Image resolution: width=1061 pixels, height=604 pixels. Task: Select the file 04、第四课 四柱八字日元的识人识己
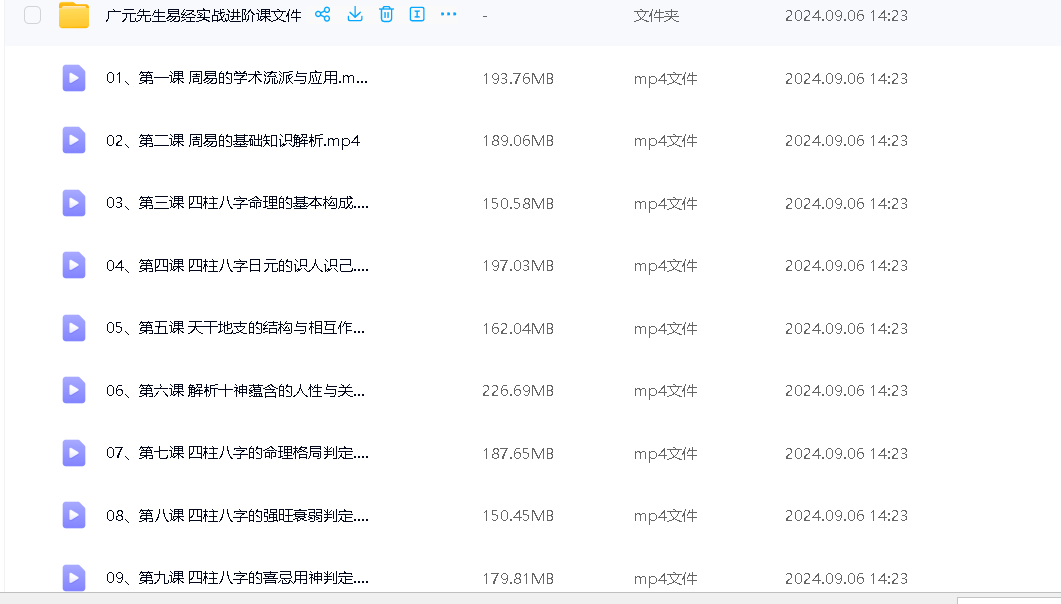tap(237, 266)
